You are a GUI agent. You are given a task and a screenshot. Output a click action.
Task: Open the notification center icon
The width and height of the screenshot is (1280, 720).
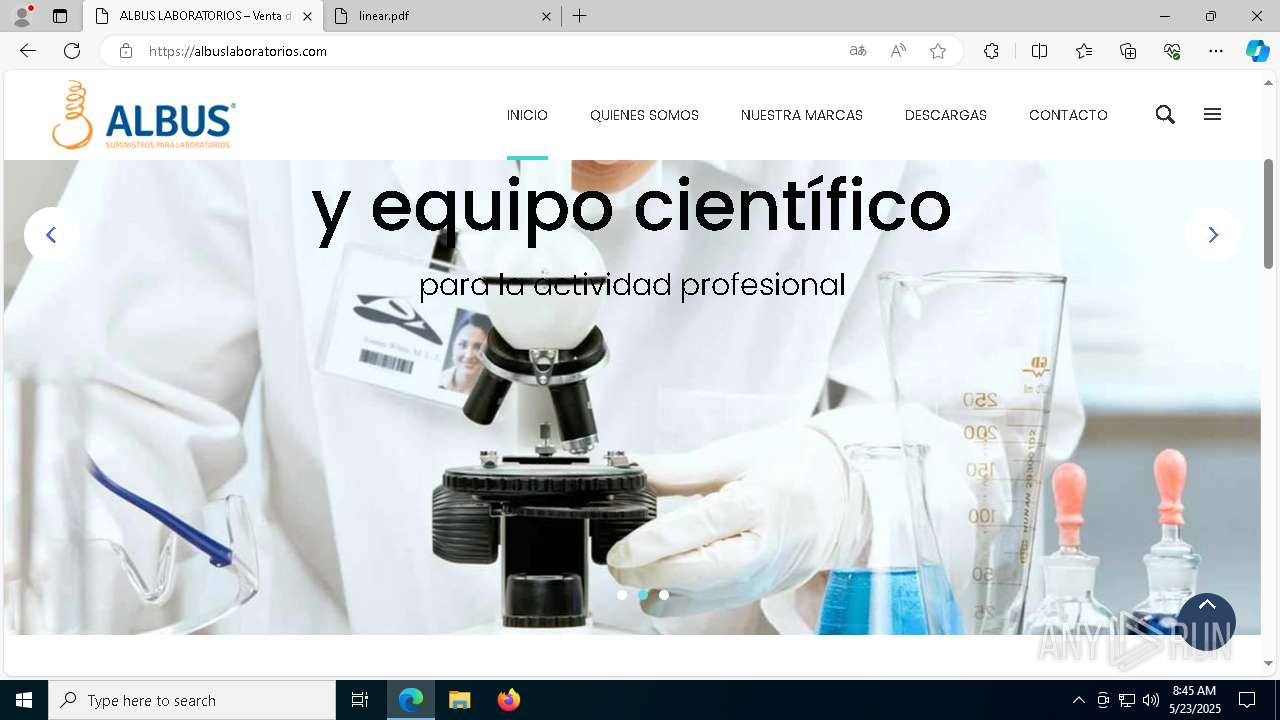(1247, 700)
